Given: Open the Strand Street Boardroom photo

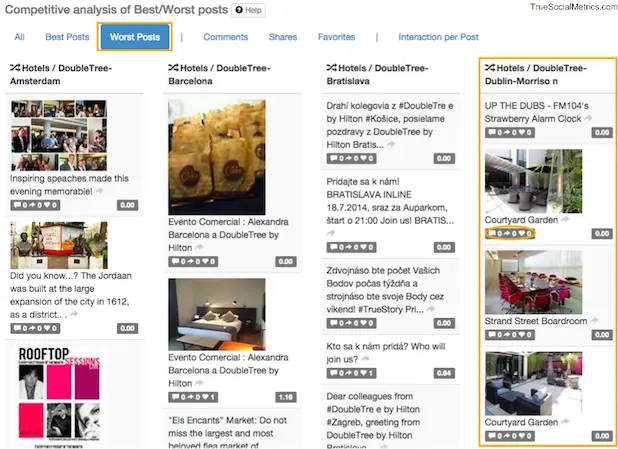Looking at the screenshot, I should pyautogui.click(x=533, y=282).
